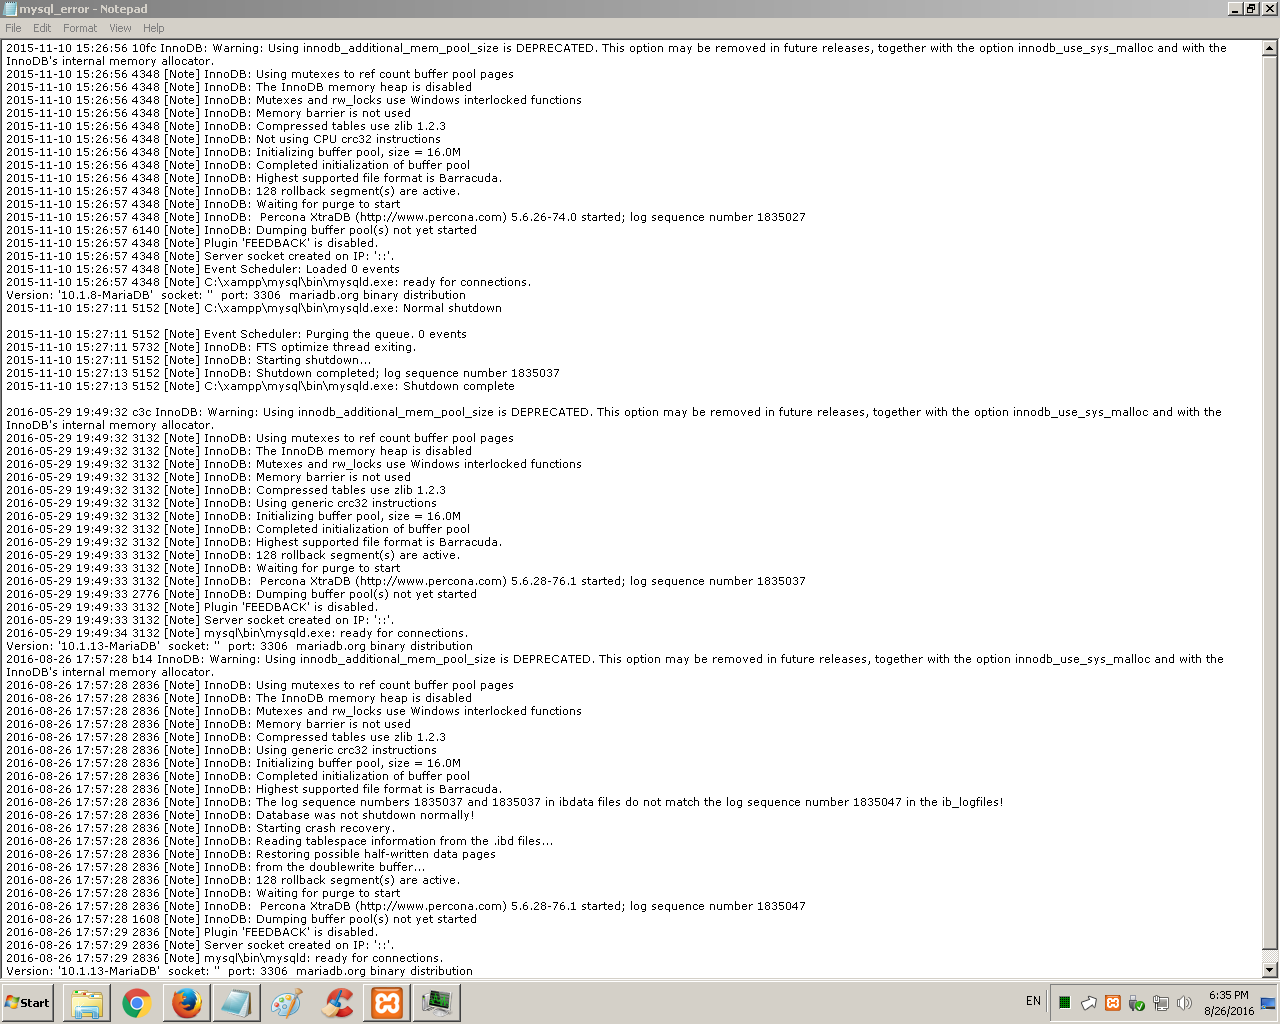Image resolution: width=1280 pixels, height=1024 pixels.
Task: Open the XAMPP control panel taskbar button
Action: click(x=387, y=1002)
